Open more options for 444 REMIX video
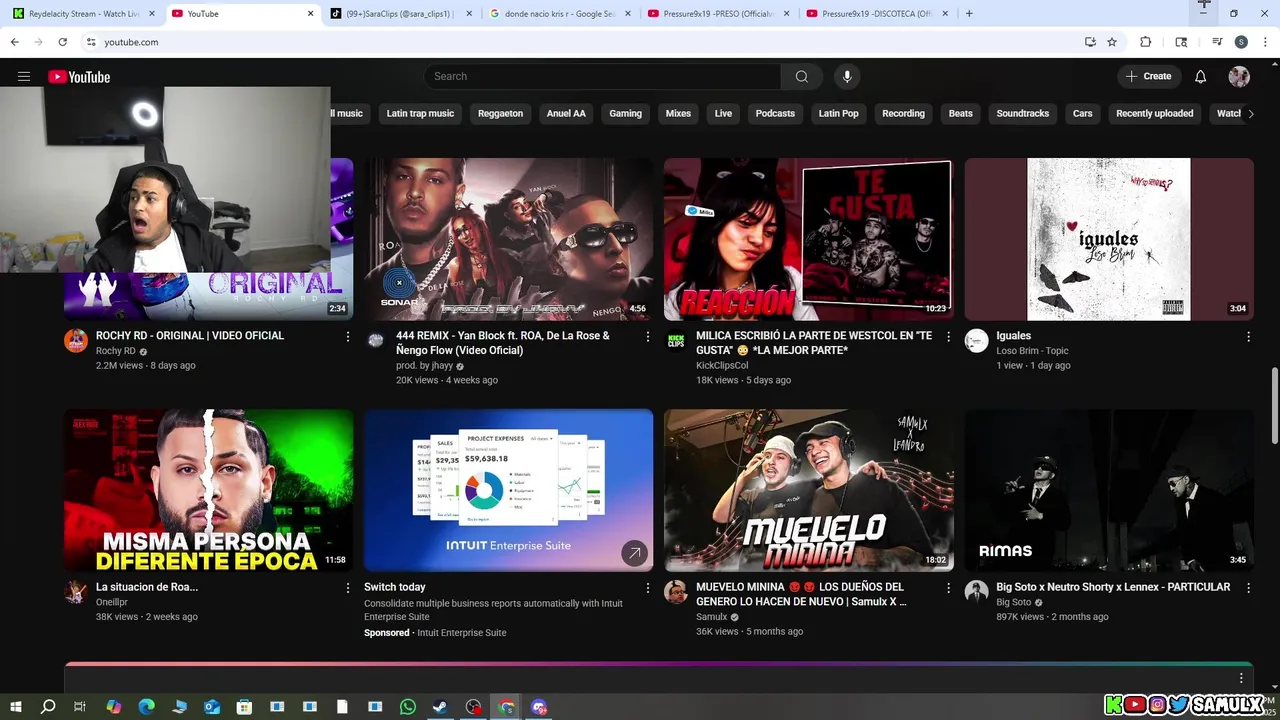The width and height of the screenshot is (1280, 720). [x=648, y=337]
